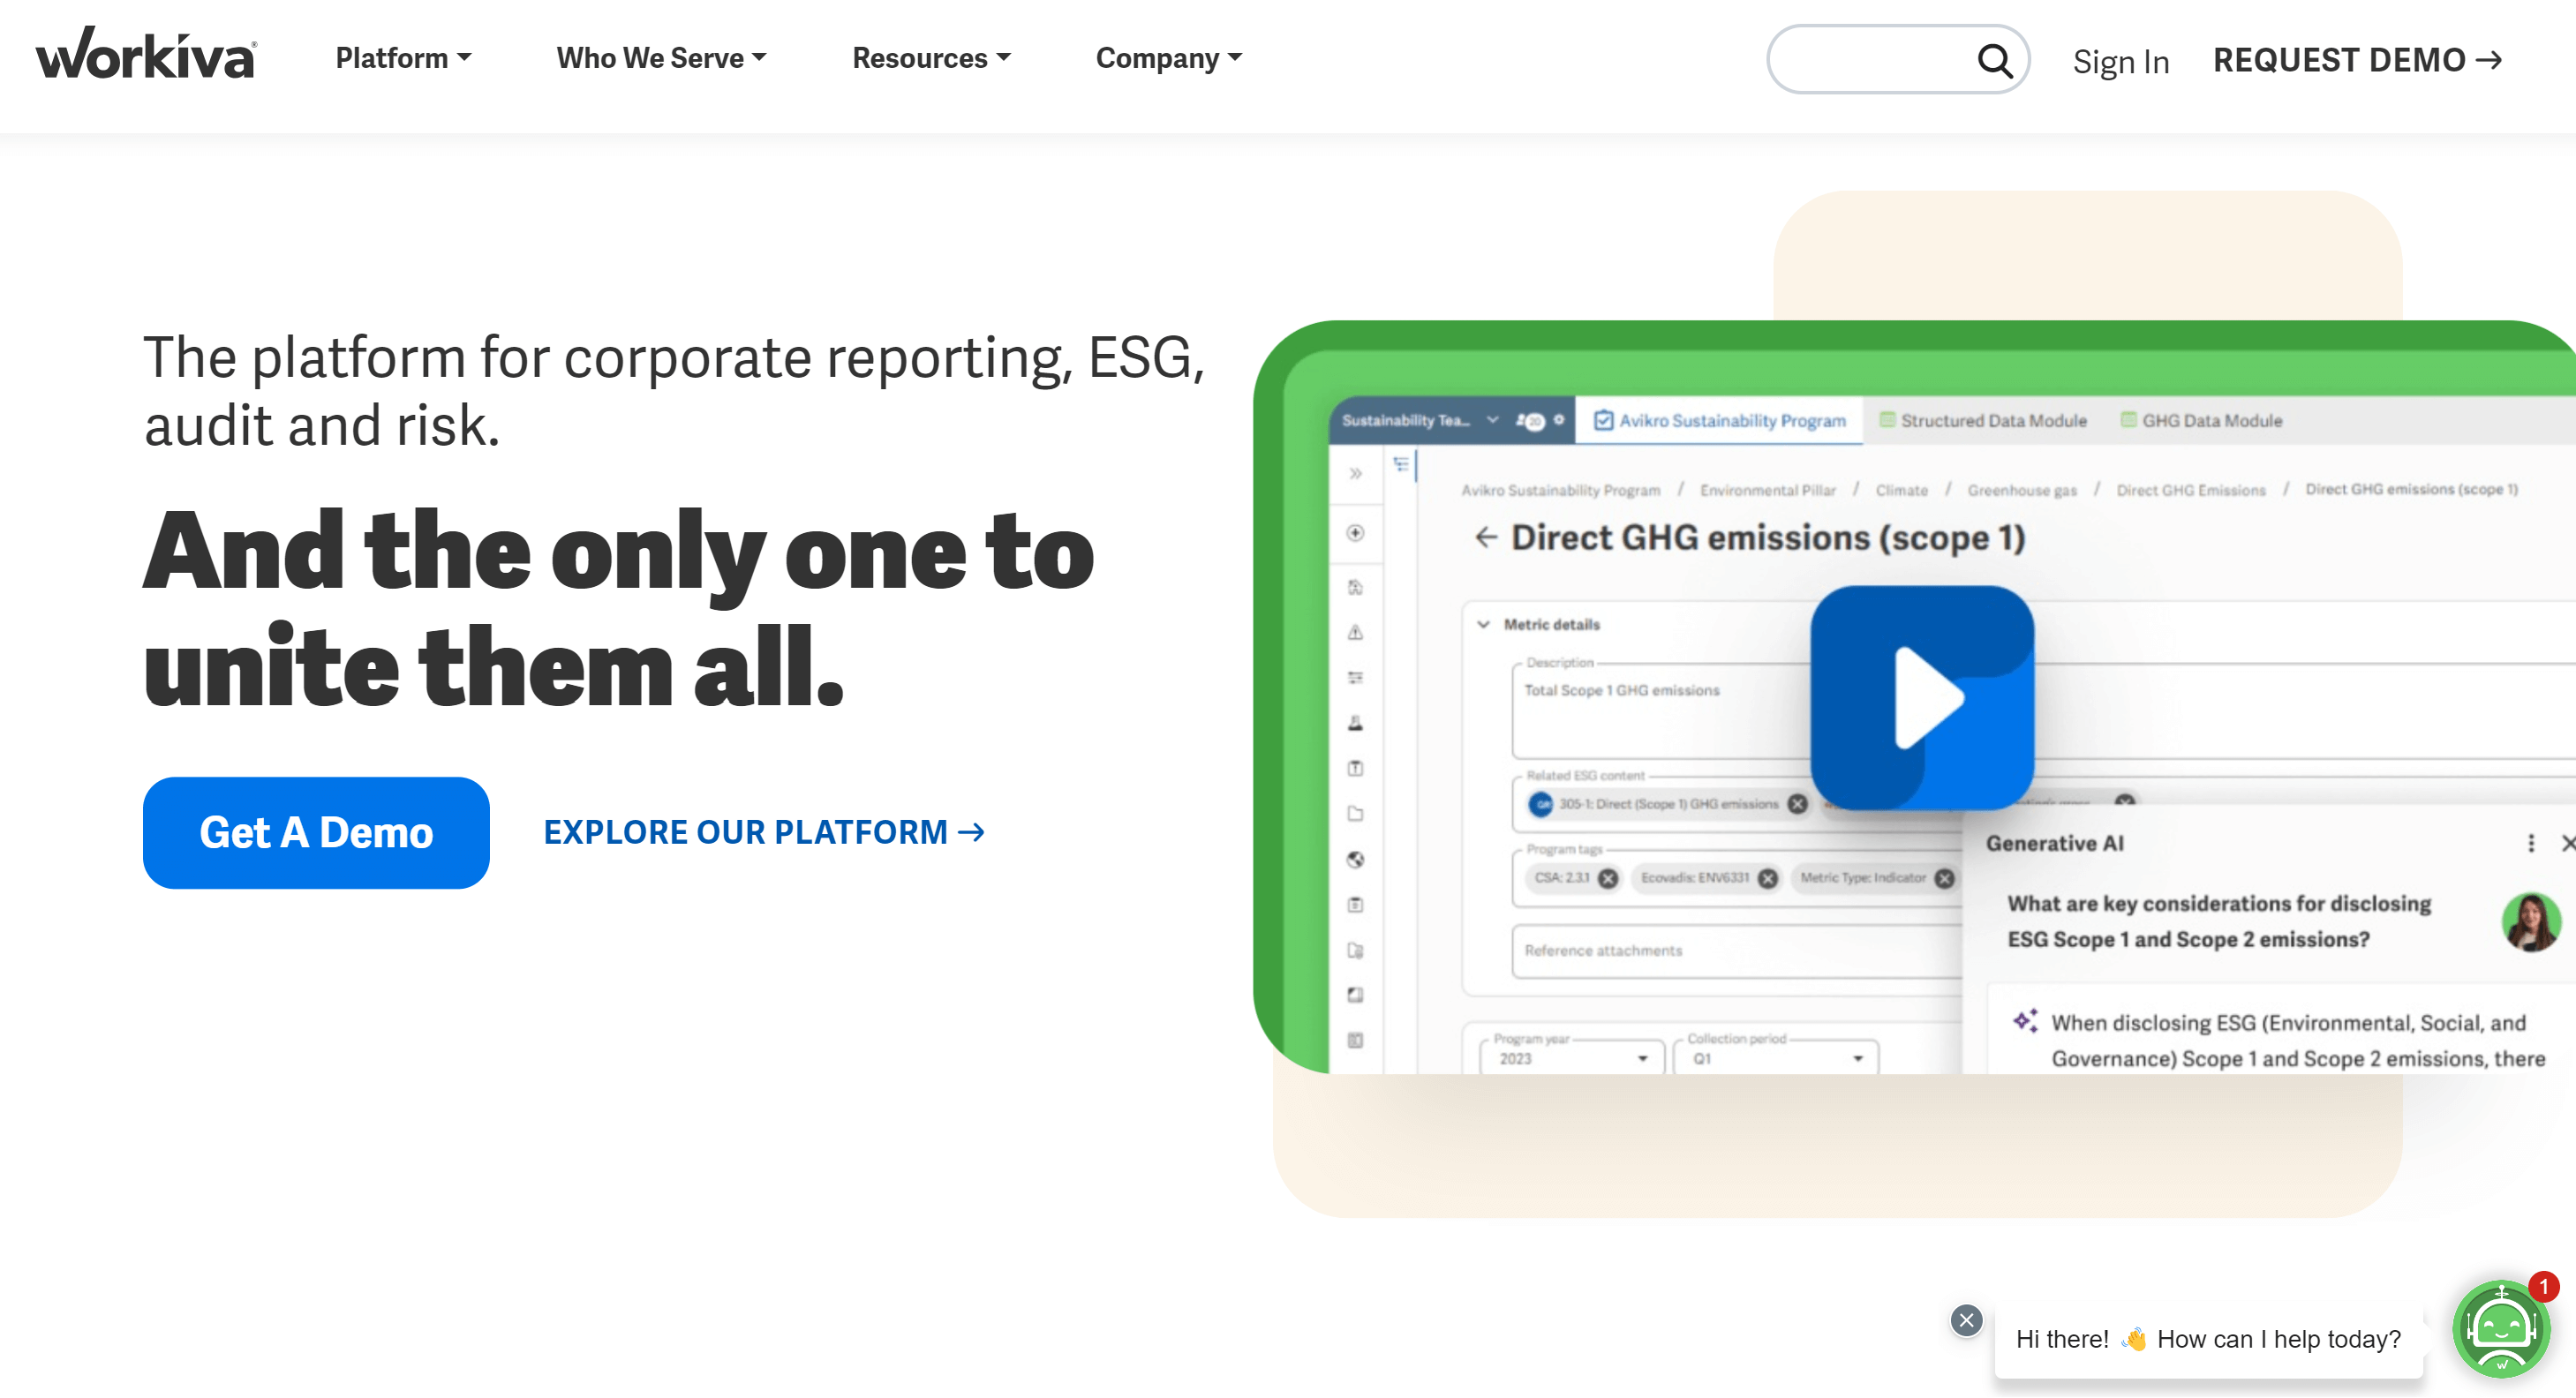Remove the CSA: 2.3.1 program tag
The width and height of the screenshot is (2576, 1398).
[x=1608, y=878]
